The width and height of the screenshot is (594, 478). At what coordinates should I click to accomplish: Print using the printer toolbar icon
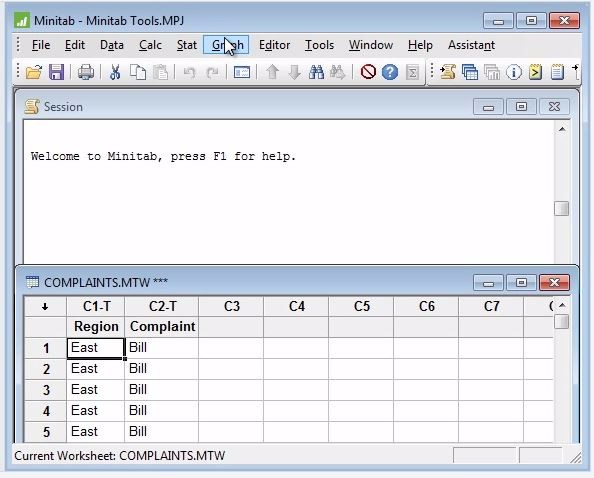[x=86, y=72]
